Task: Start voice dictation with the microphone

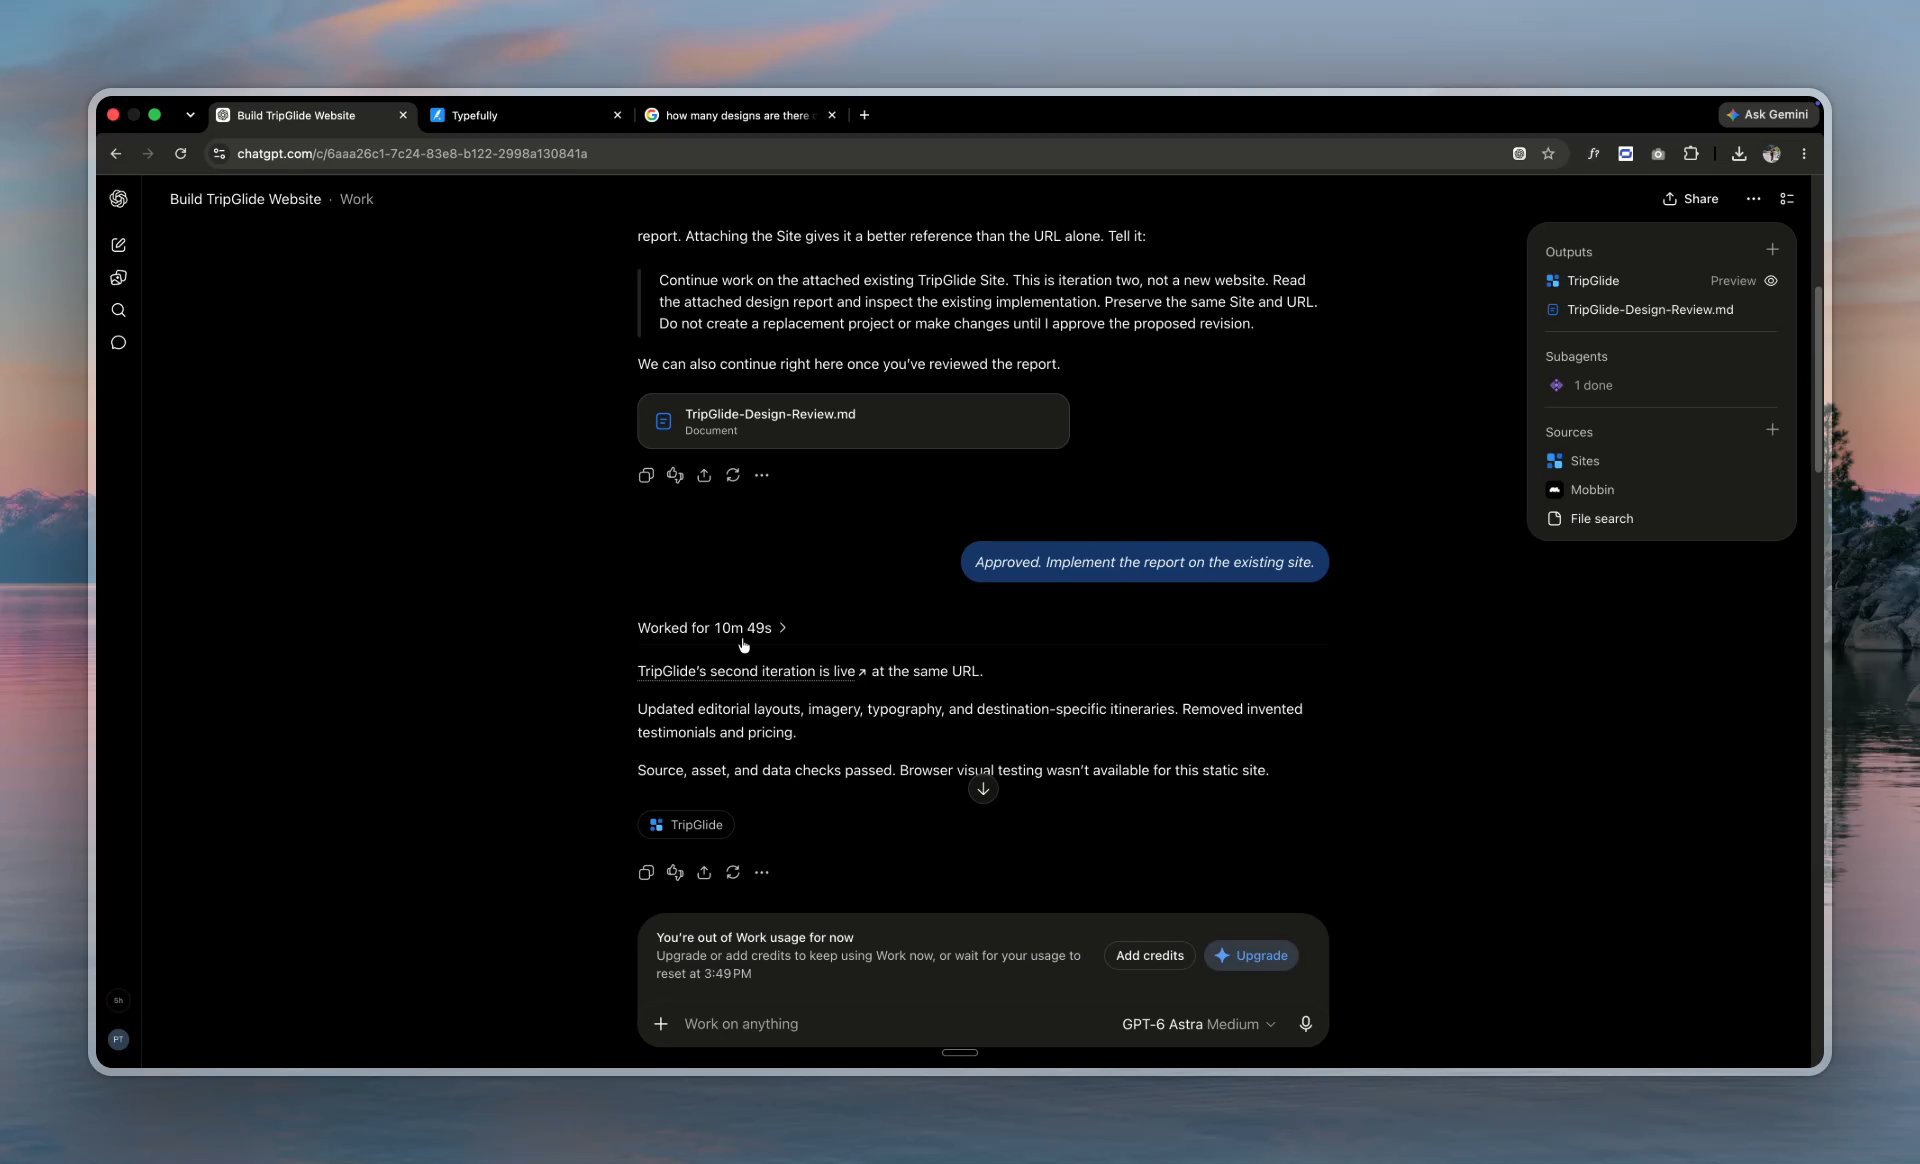Action: (1305, 1024)
